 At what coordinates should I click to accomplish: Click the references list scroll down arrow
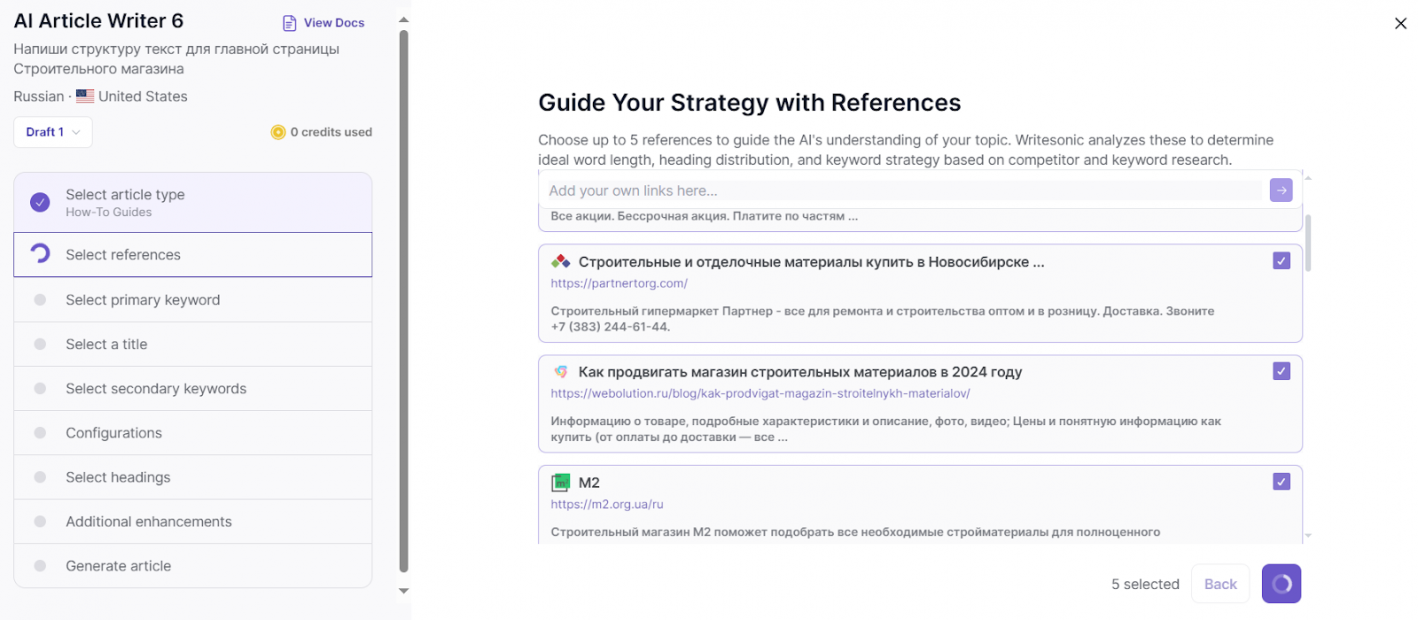1308,537
